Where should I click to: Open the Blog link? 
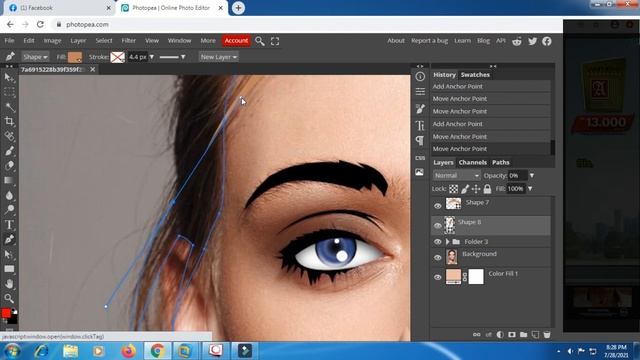pyautogui.click(x=483, y=41)
